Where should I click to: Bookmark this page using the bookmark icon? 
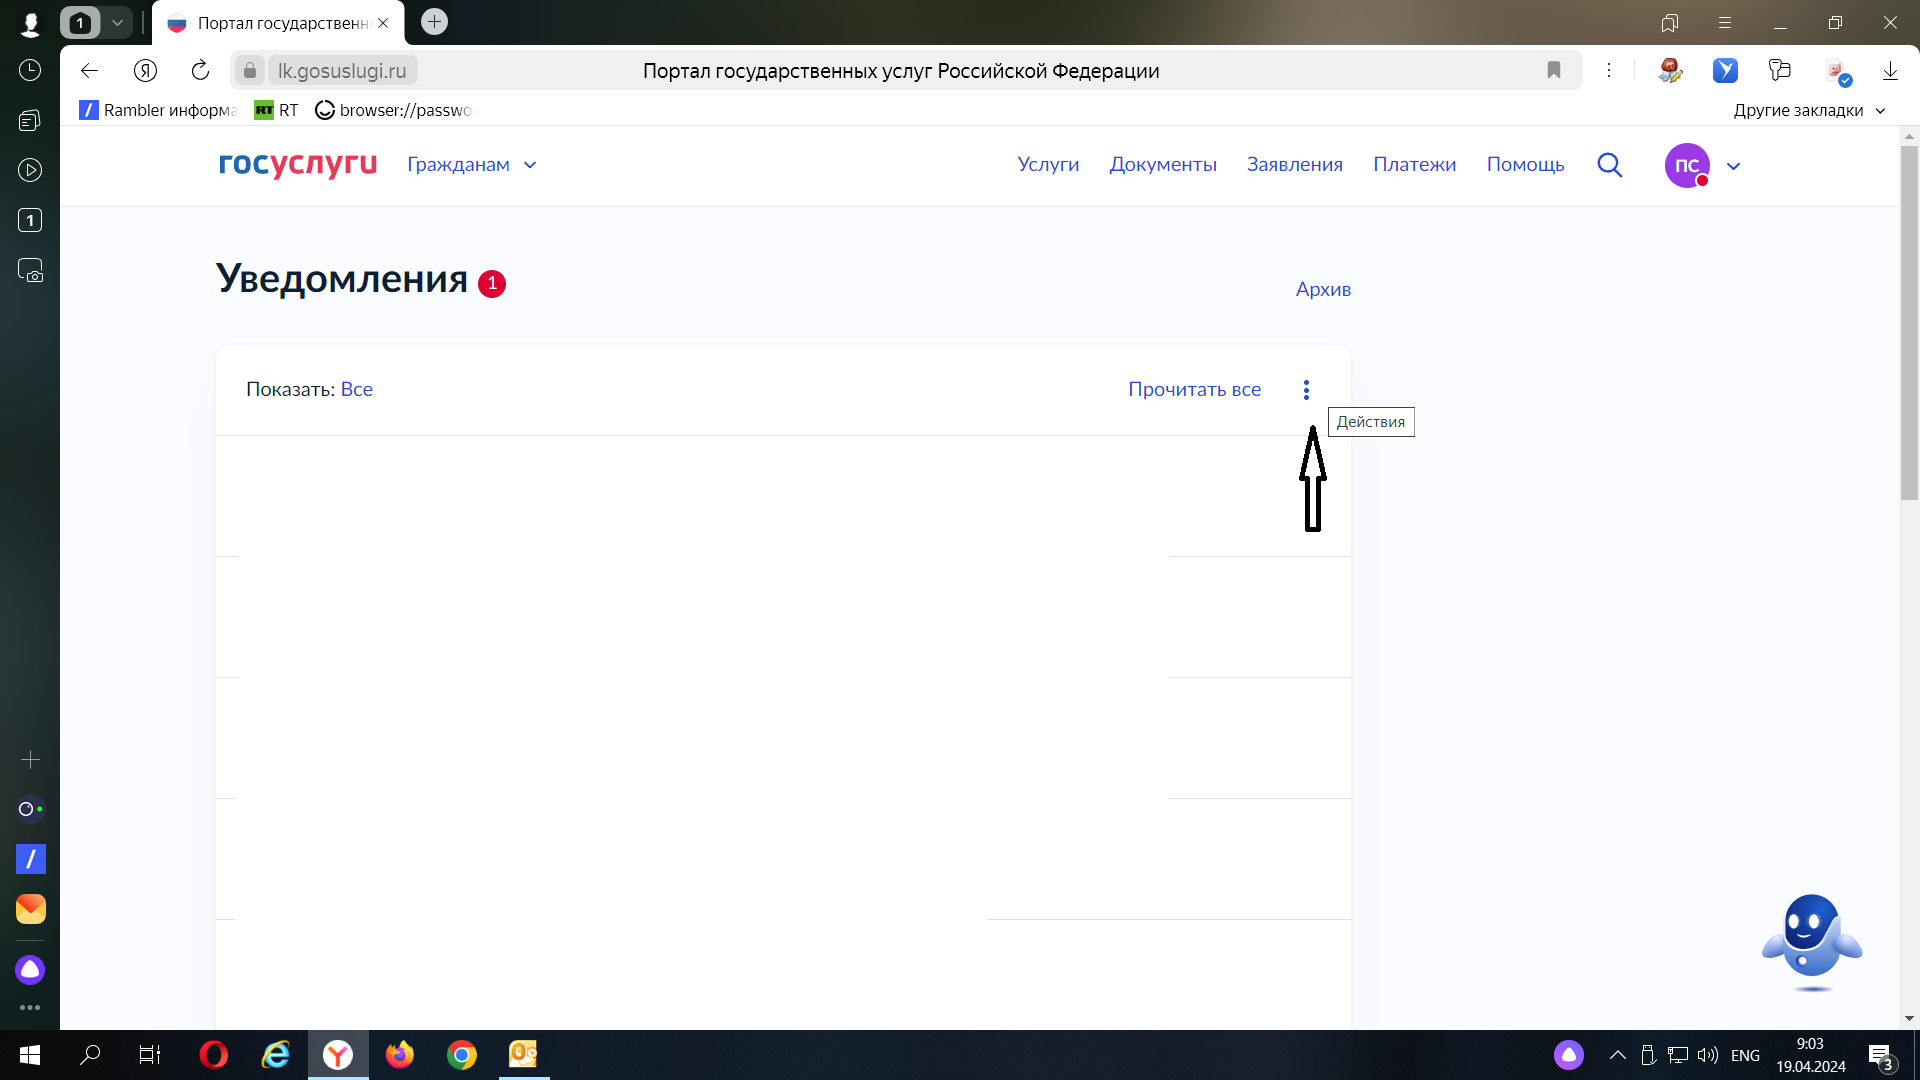pyautogui.click(x=1553, y=70)
